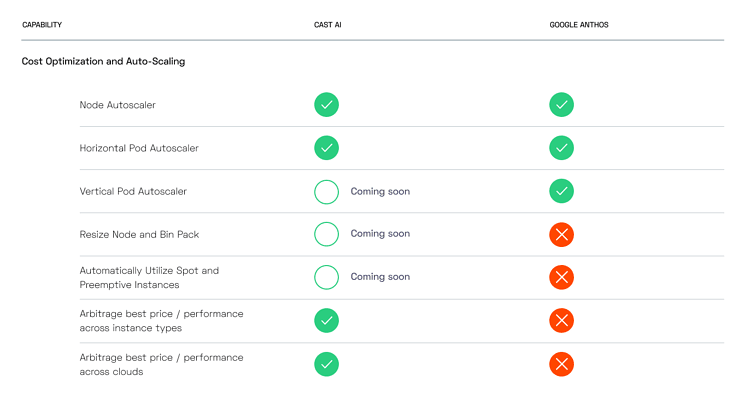
Task: Click the CAPABILITY column header
Action: click(x=42, y=25)
